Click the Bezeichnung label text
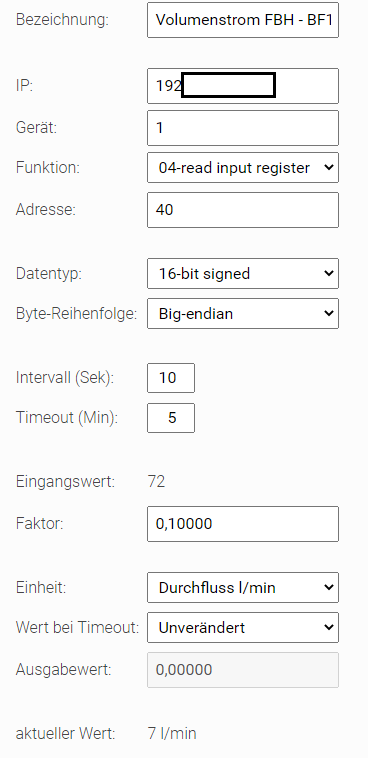 62,20
